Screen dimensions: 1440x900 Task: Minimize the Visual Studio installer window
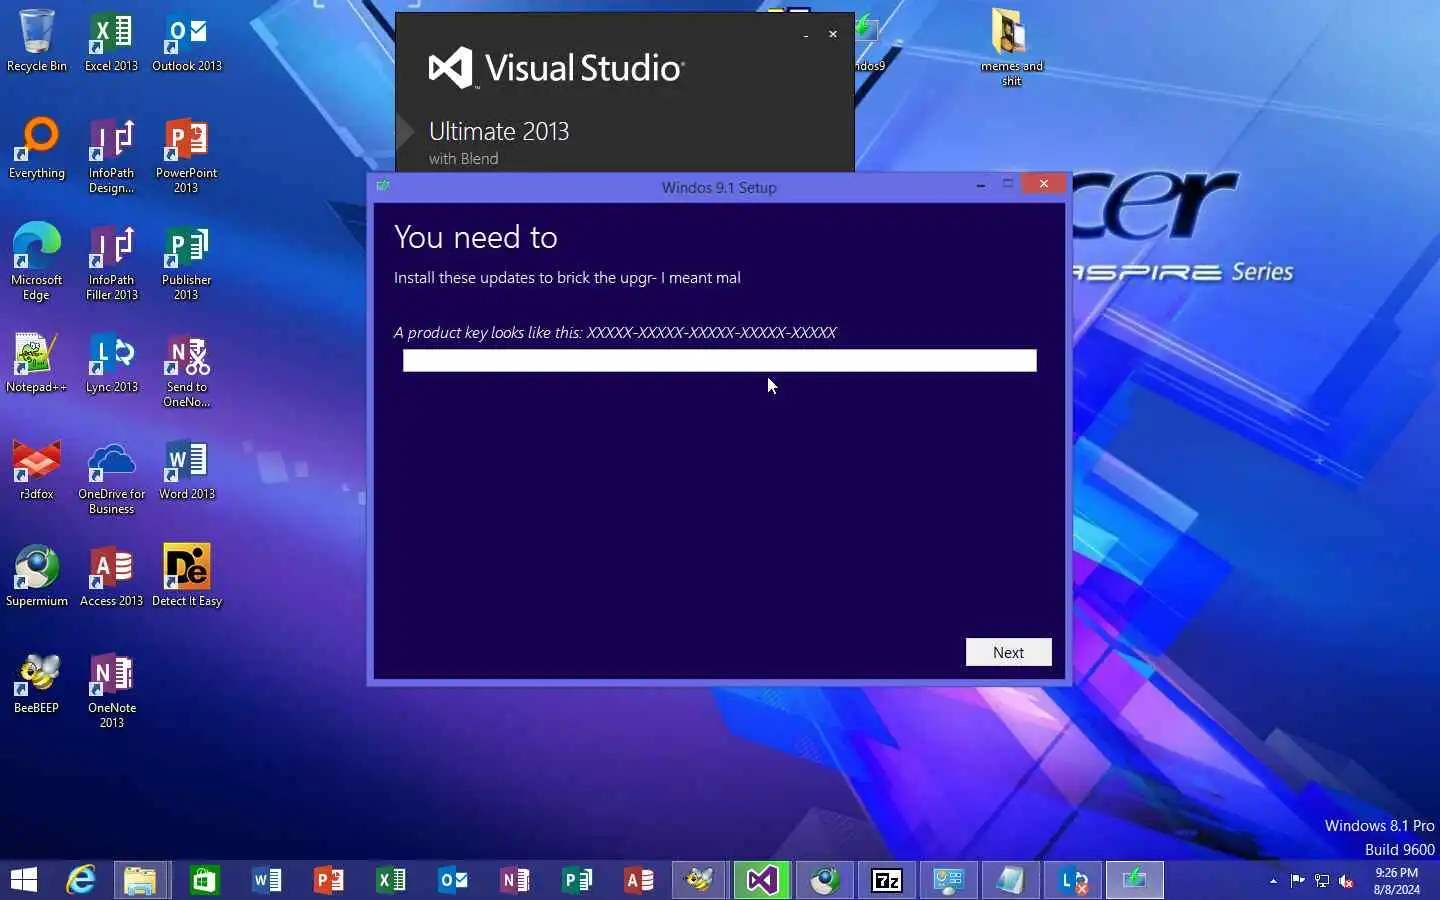coord(806,35)
